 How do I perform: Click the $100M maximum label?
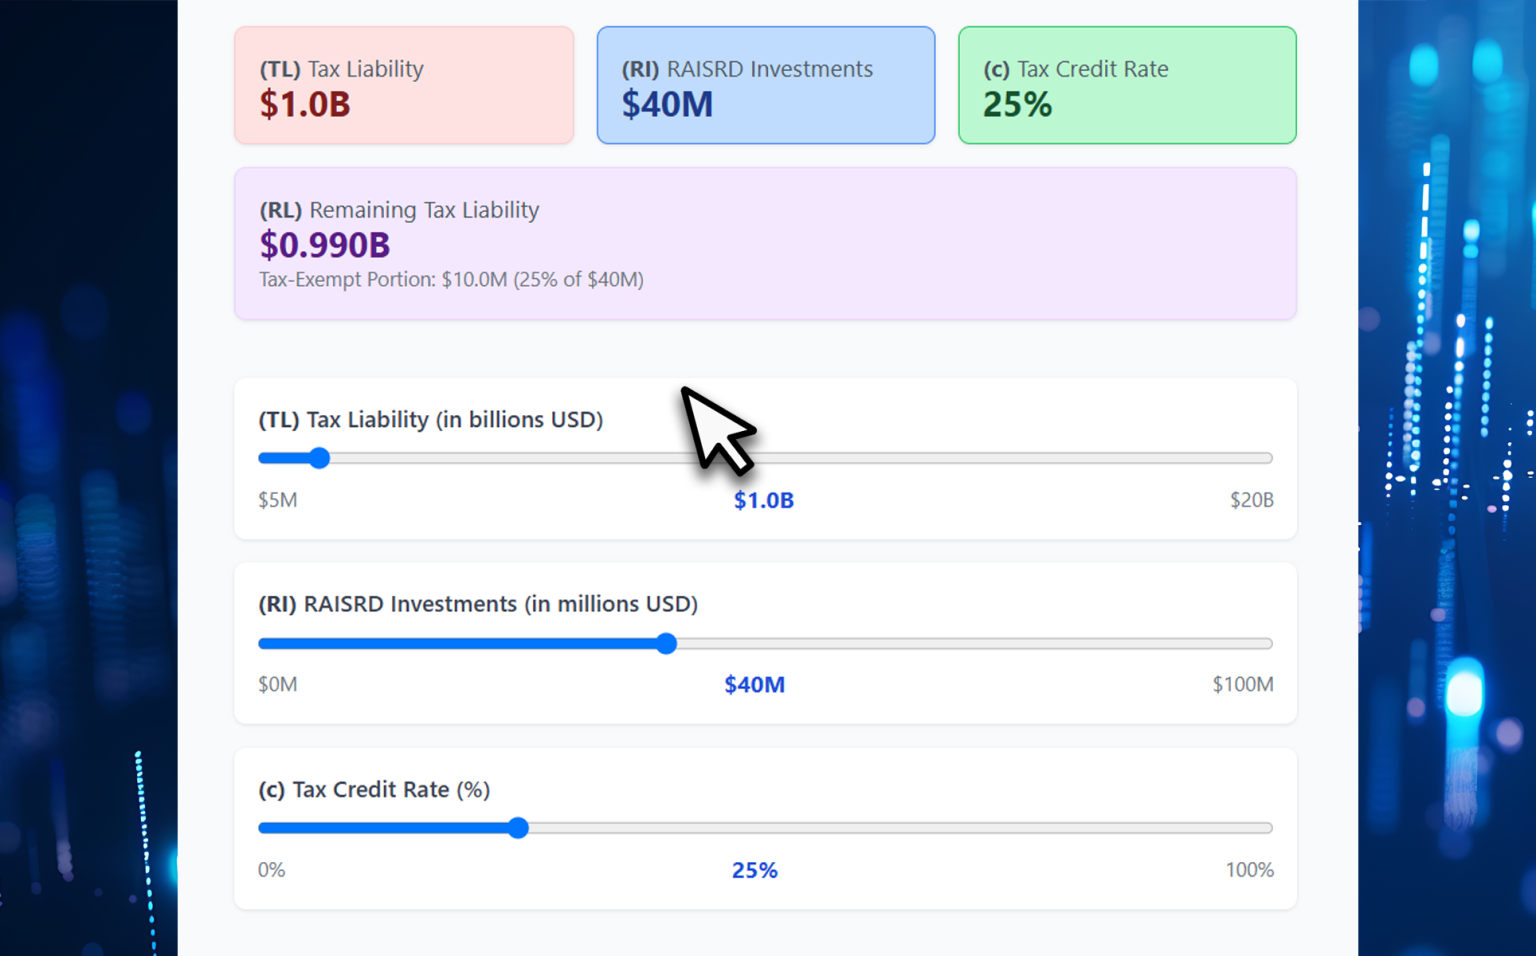click(x=1242, y=685)
